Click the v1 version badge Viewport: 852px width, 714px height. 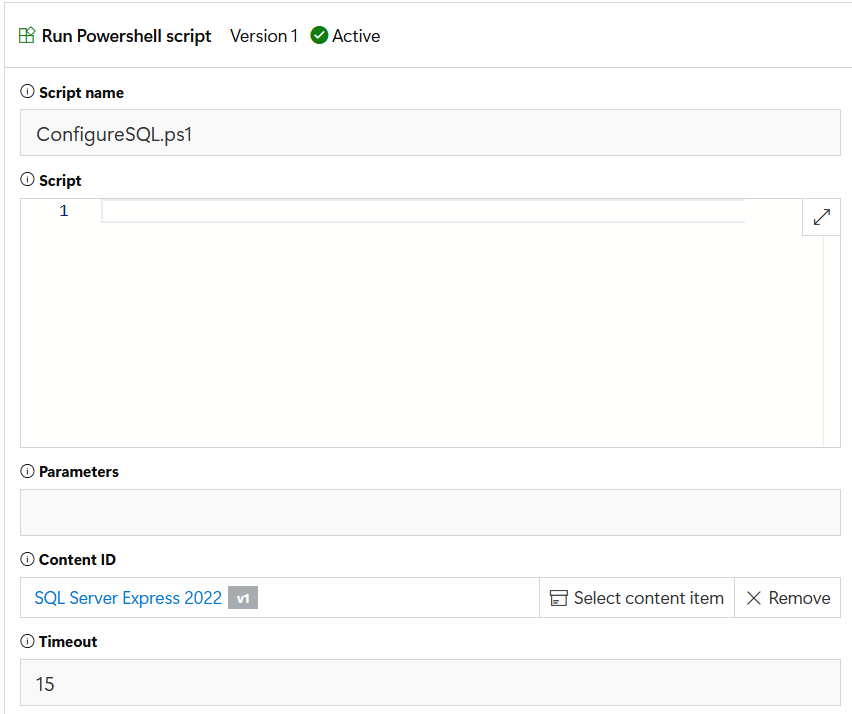tap(243, 598)
